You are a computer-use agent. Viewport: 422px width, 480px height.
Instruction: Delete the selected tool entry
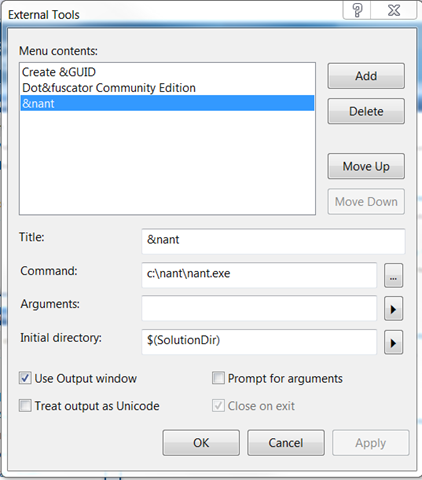coord(366,111)
